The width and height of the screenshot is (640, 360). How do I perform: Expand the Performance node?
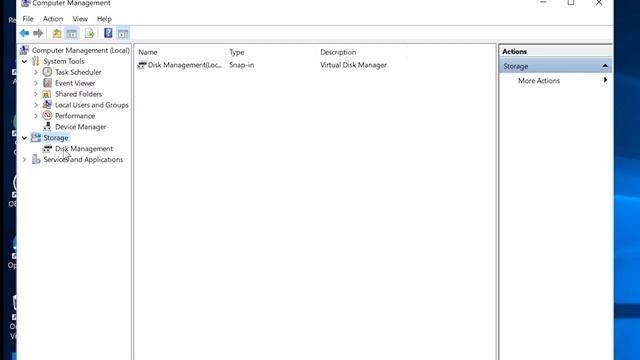point(36,116)
